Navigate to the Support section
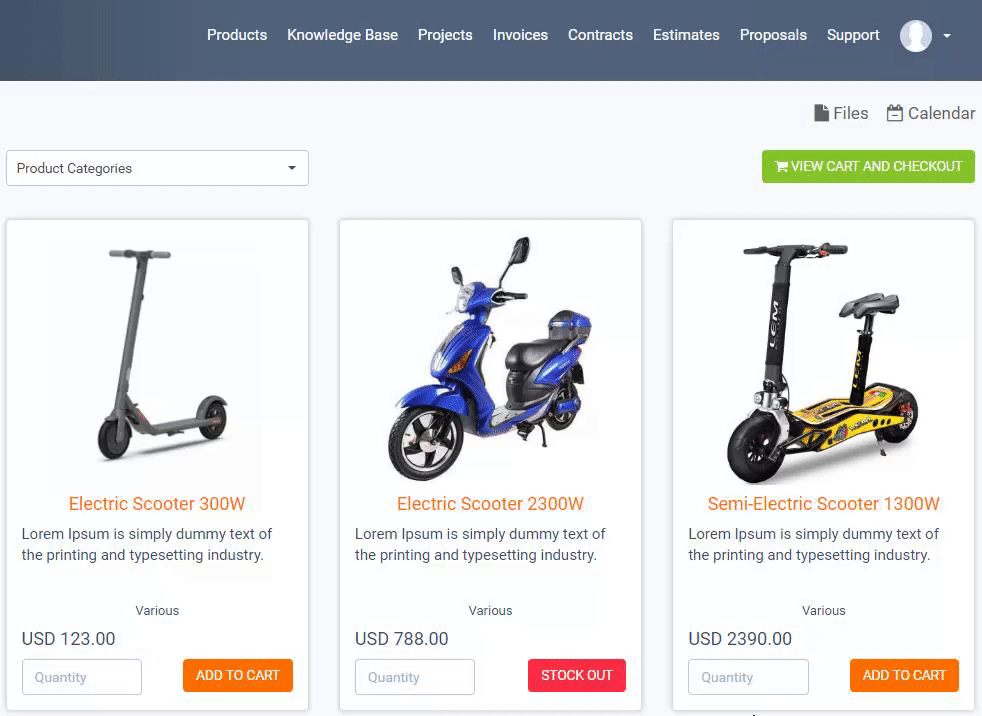The image size is (982, 716). (x=853, y=35)
